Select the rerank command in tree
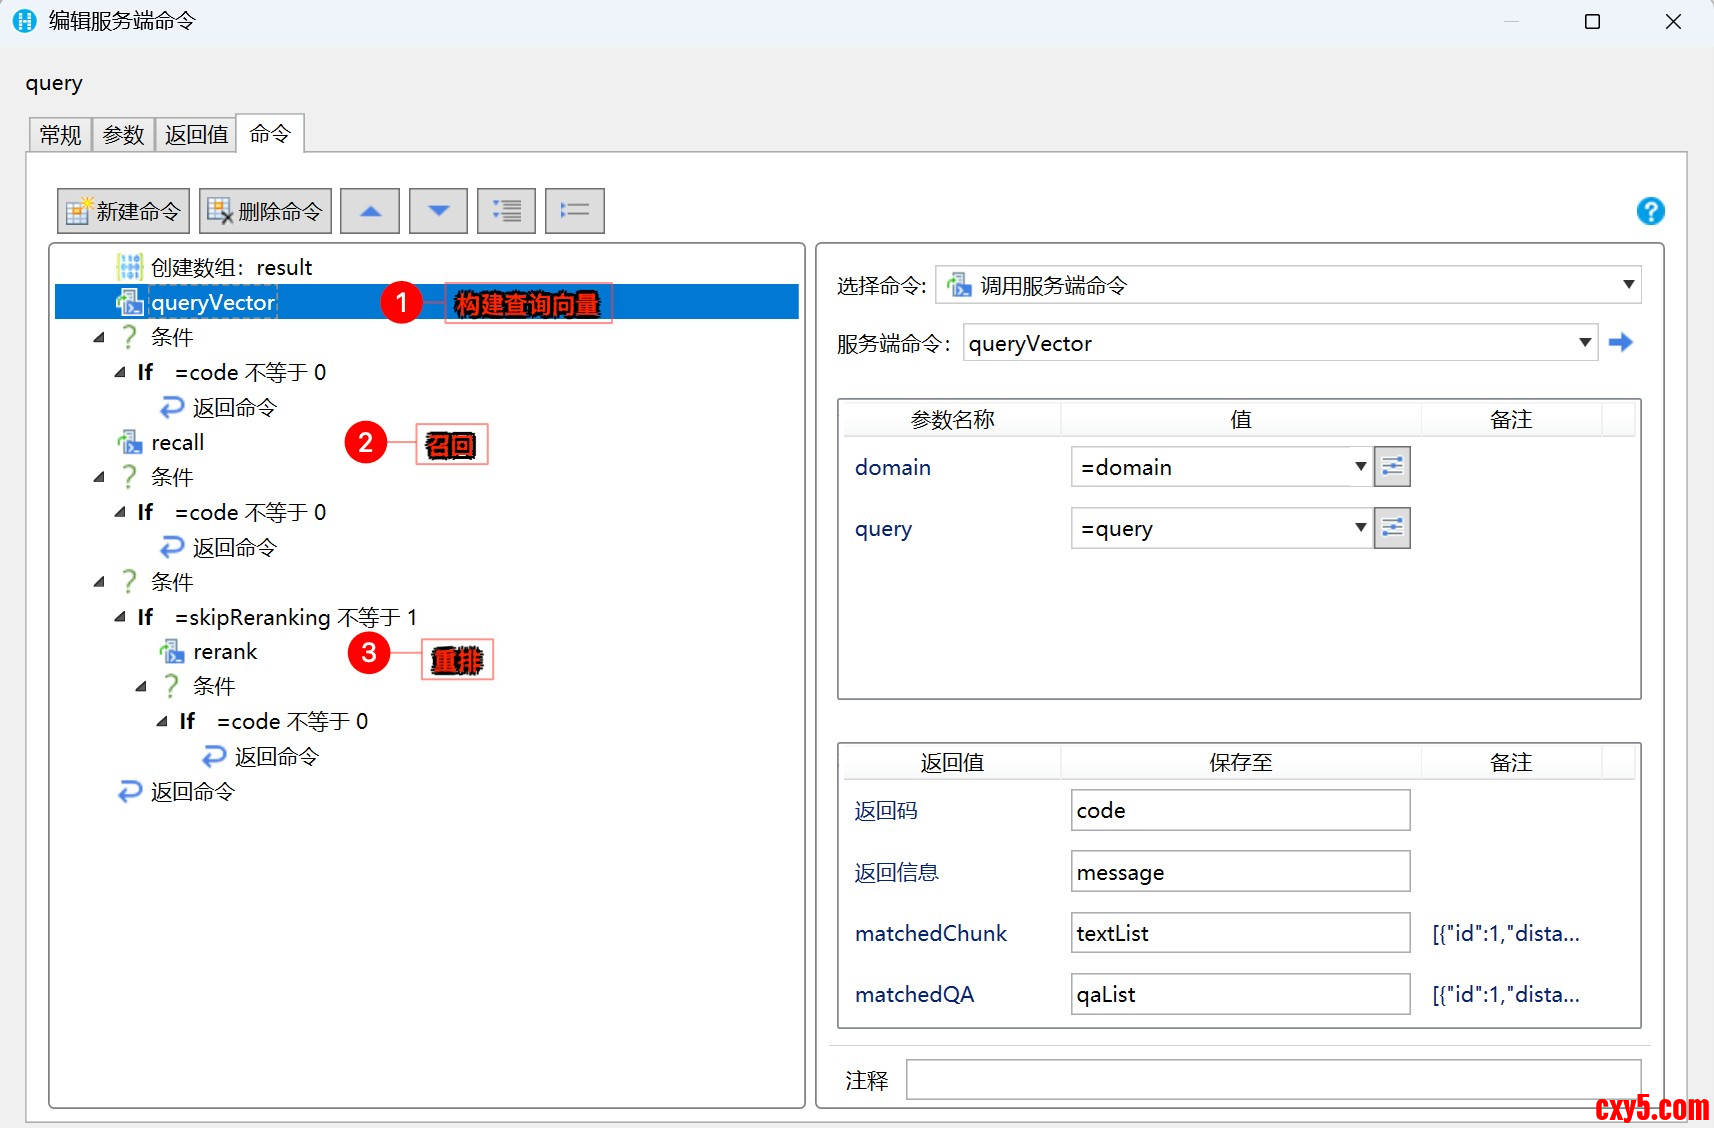The height and width of the screenshot is (1128, 1714). (225, 652)
